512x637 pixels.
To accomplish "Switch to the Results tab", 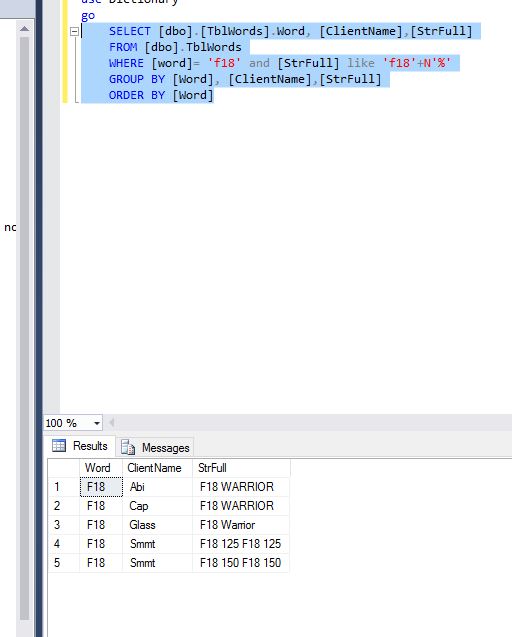I will point(80,446).
